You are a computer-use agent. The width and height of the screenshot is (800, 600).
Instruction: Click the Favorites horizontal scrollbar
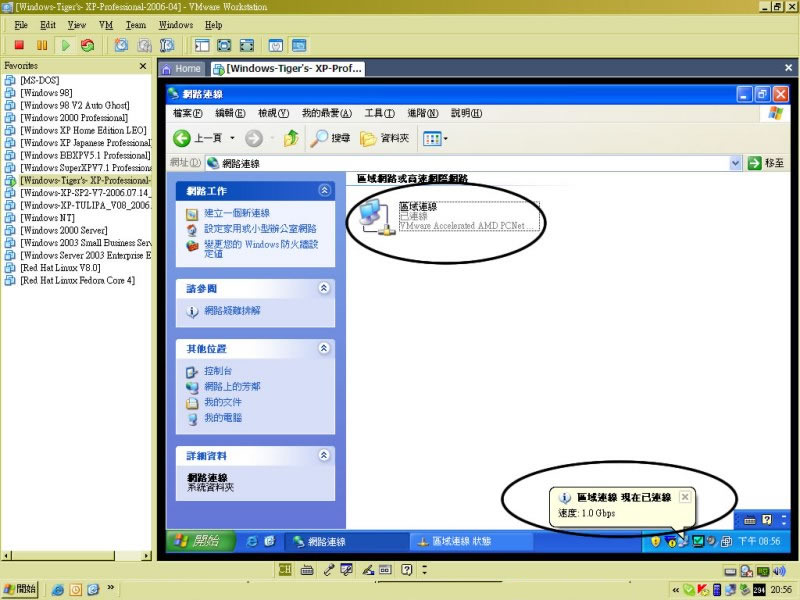pyautogui.click(x=77, y=555)
